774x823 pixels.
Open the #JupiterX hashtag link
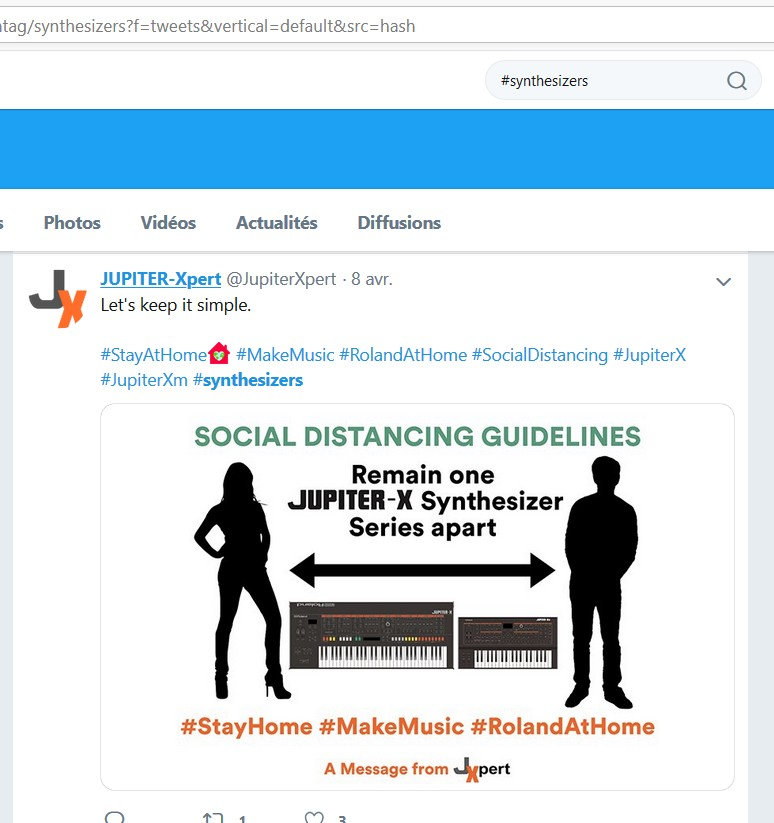click(x=650, y=355)
